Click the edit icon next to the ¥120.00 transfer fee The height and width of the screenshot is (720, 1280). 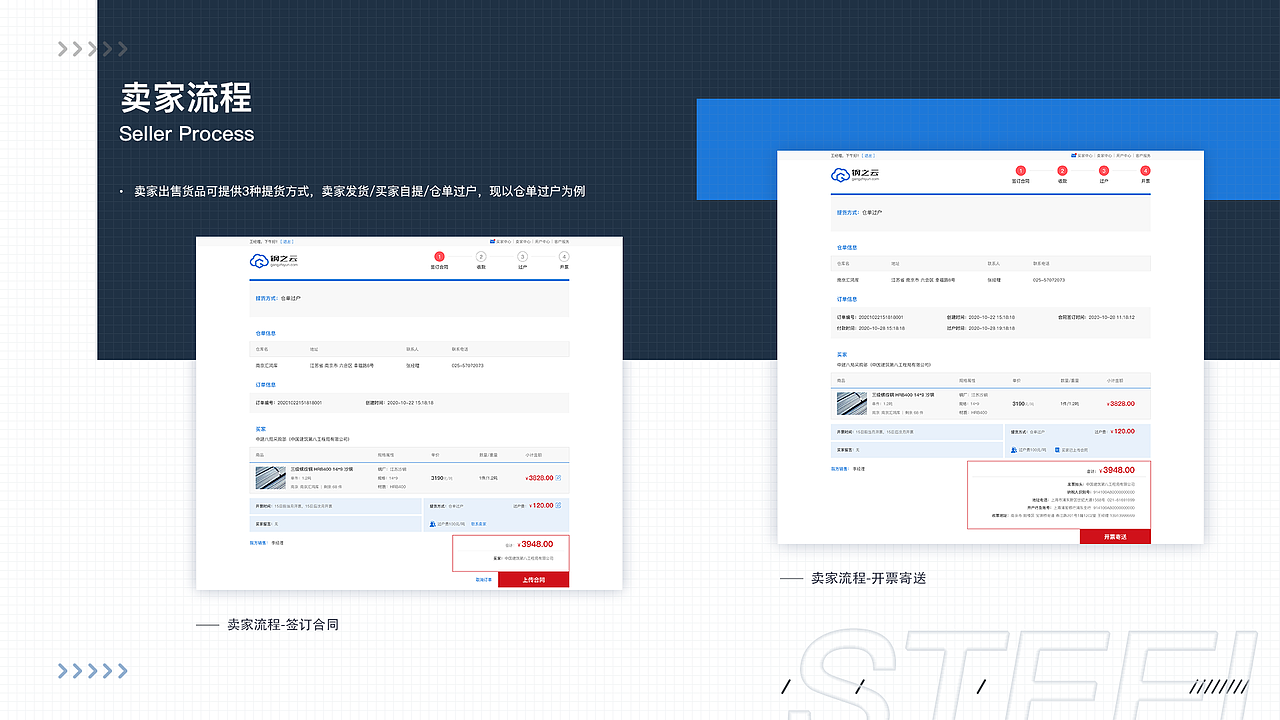[x=558, y=506]
